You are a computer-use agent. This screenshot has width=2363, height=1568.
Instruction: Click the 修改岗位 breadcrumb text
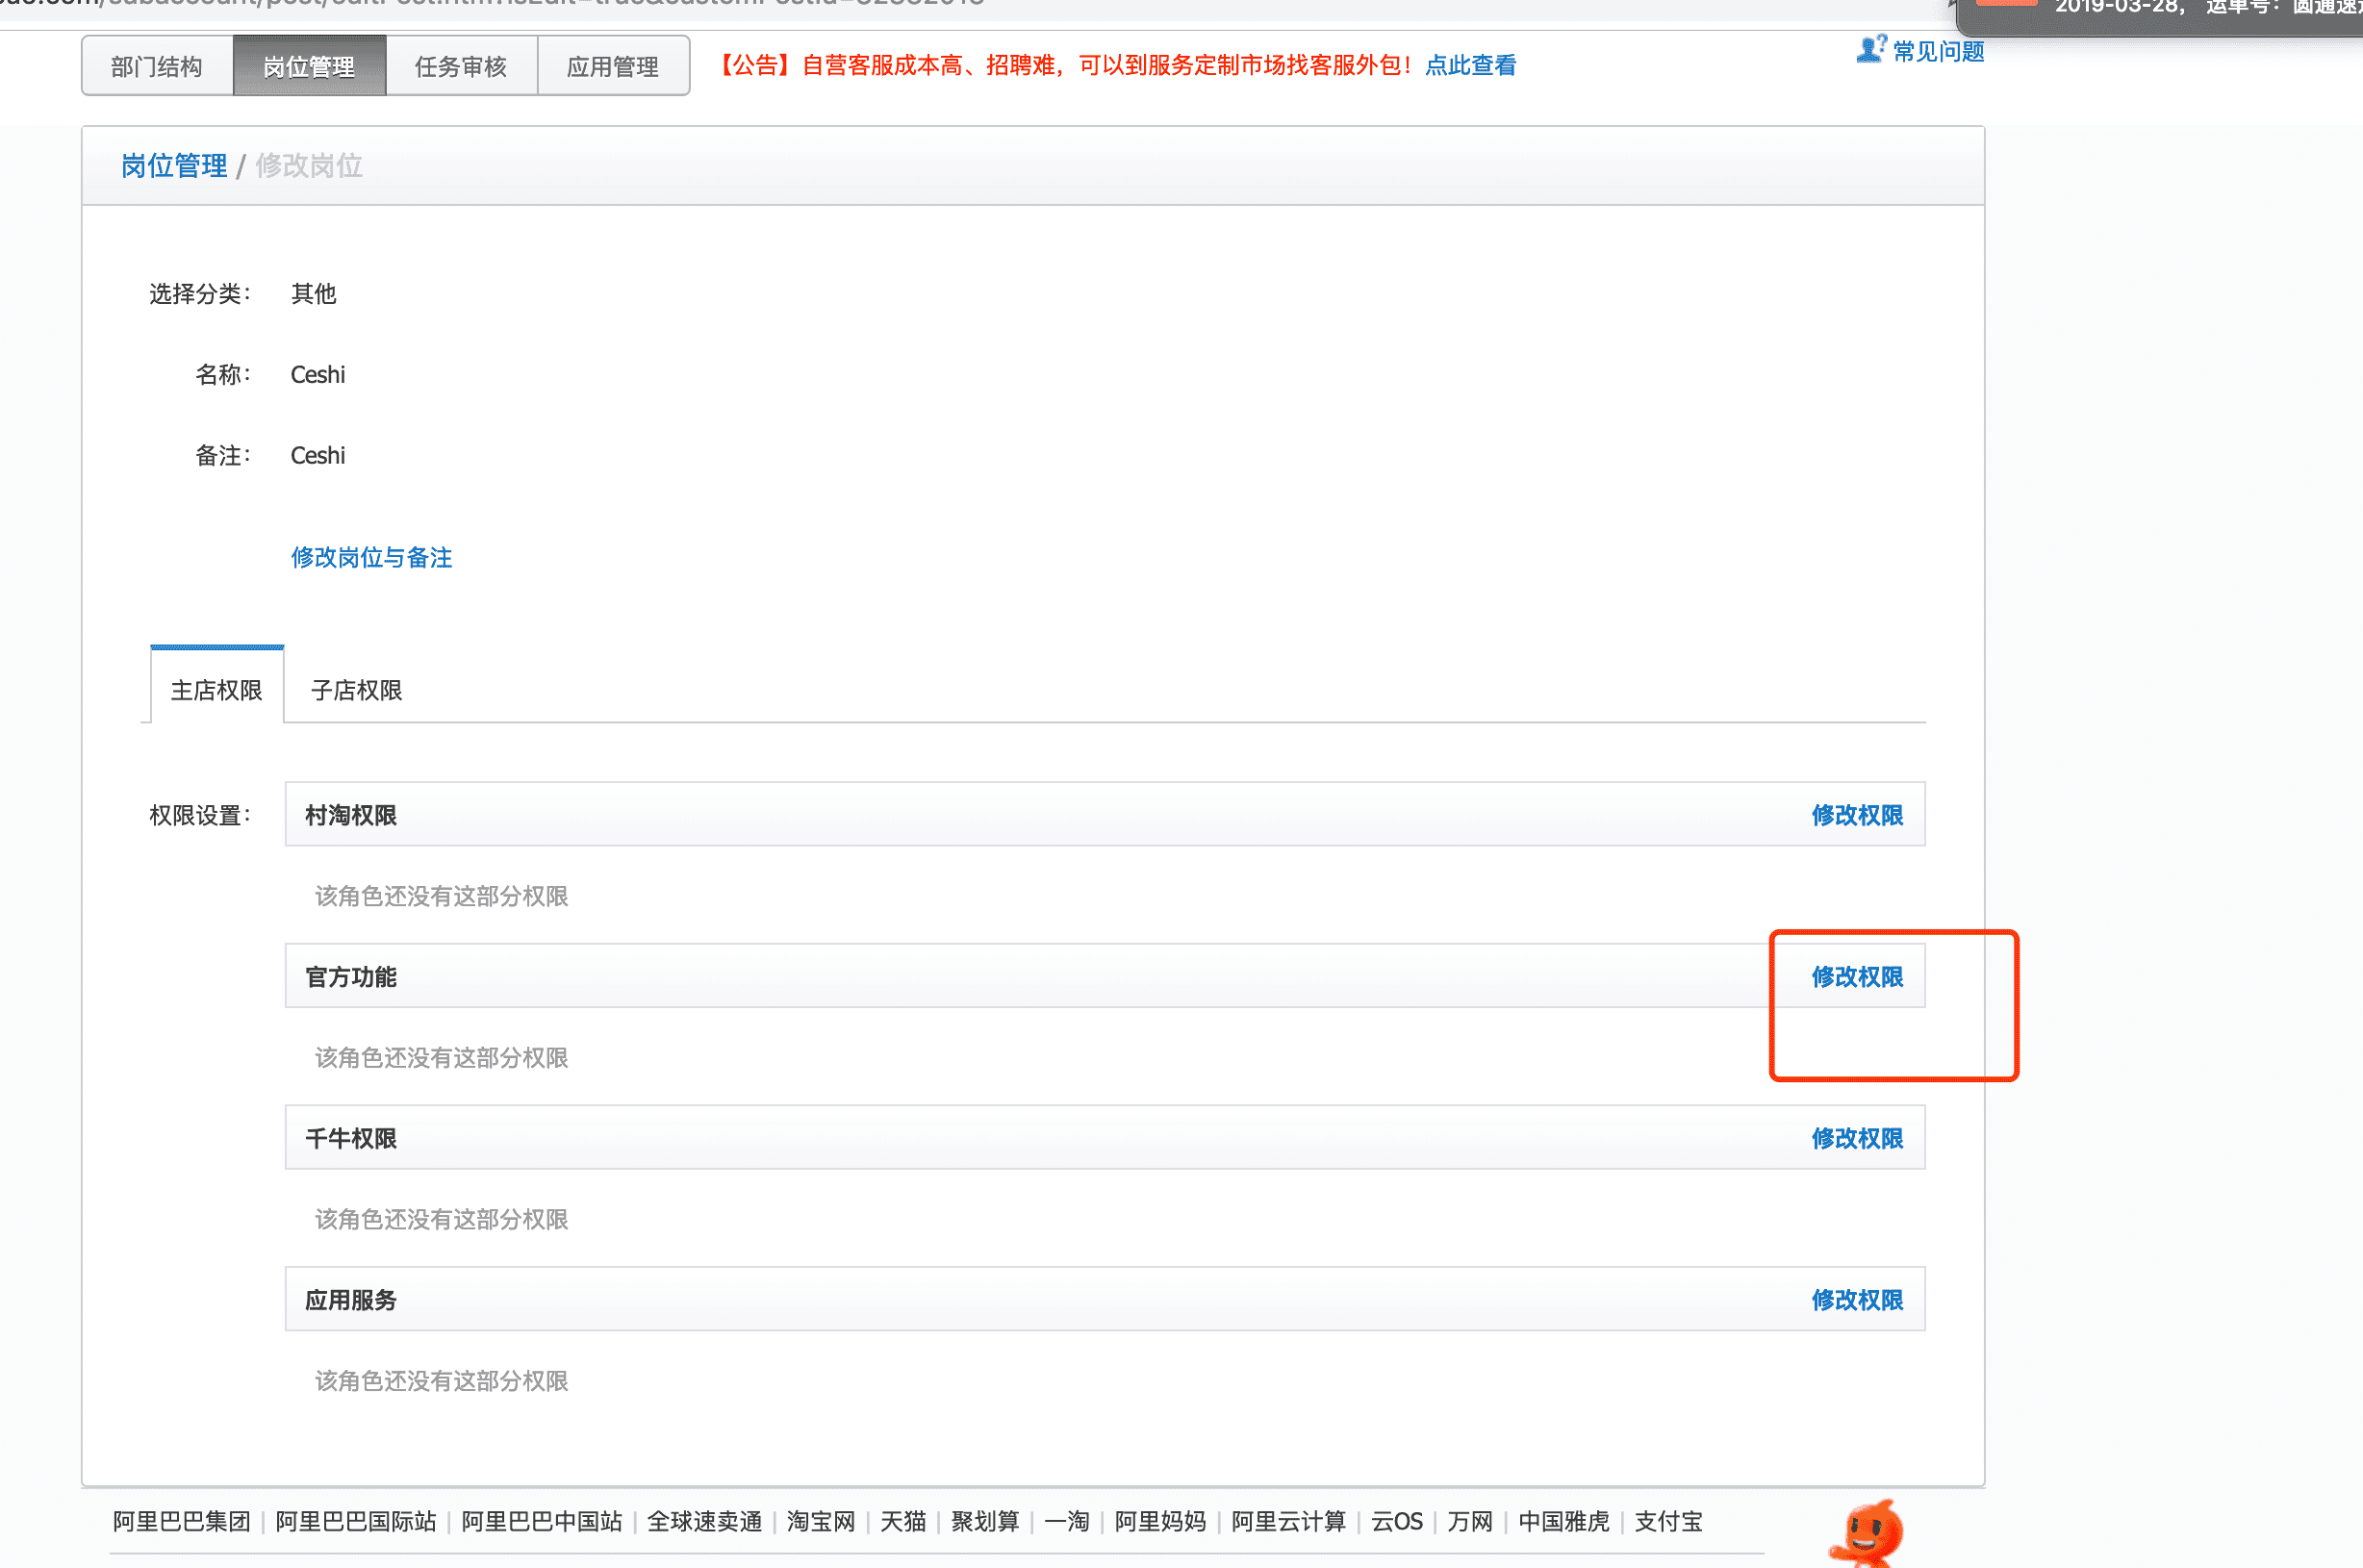click(x=309, y=166)
